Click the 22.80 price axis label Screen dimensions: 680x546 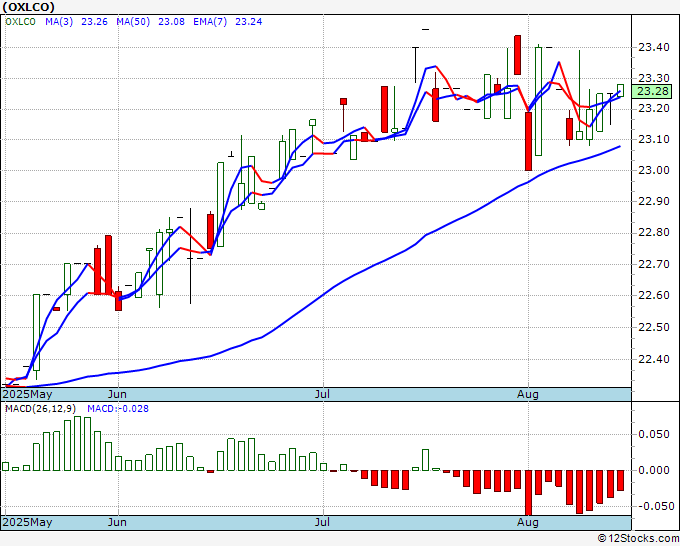click(x=654, y=233)
